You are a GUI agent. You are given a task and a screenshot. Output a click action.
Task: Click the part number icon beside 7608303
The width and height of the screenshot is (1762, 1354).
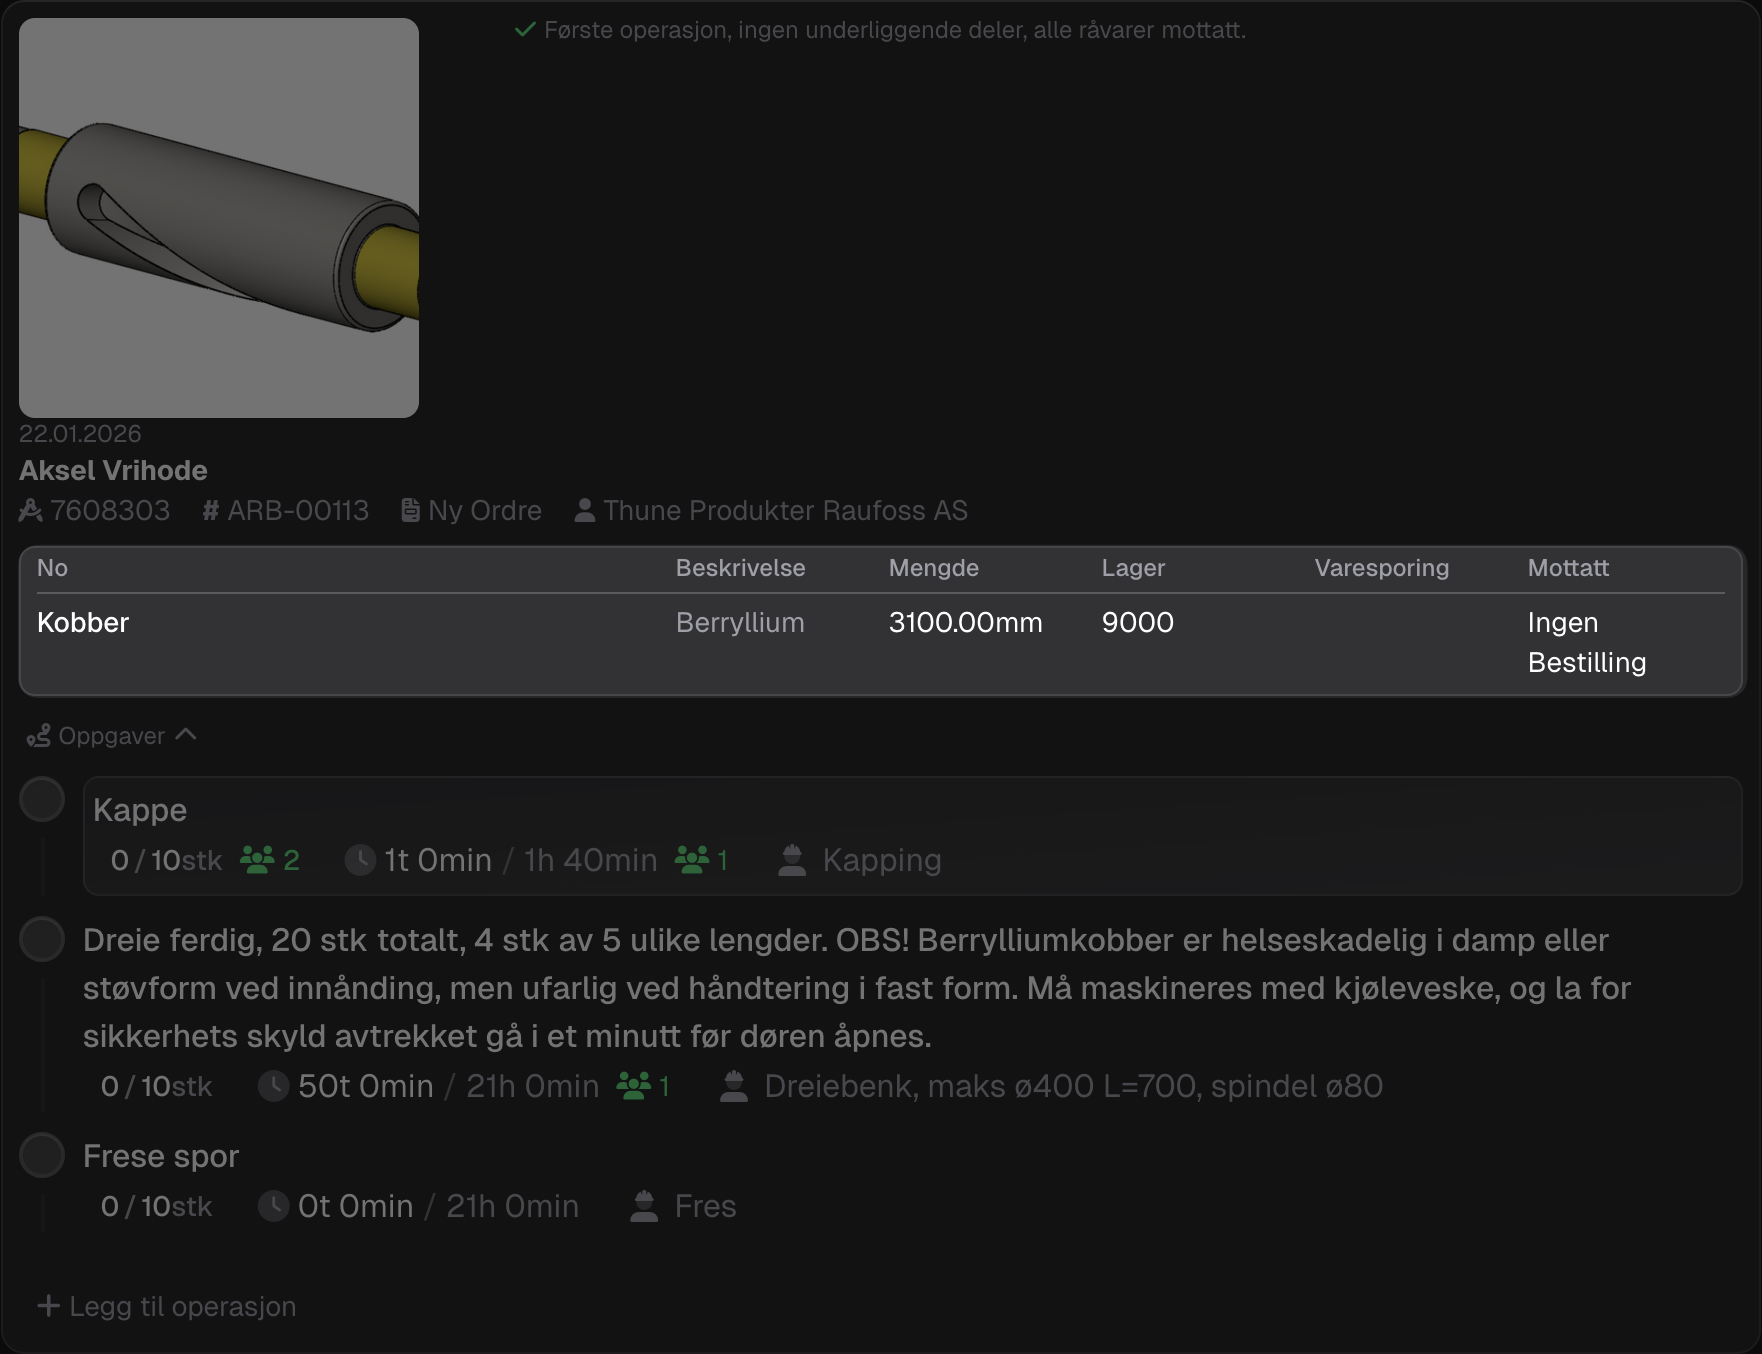point(31,511)
